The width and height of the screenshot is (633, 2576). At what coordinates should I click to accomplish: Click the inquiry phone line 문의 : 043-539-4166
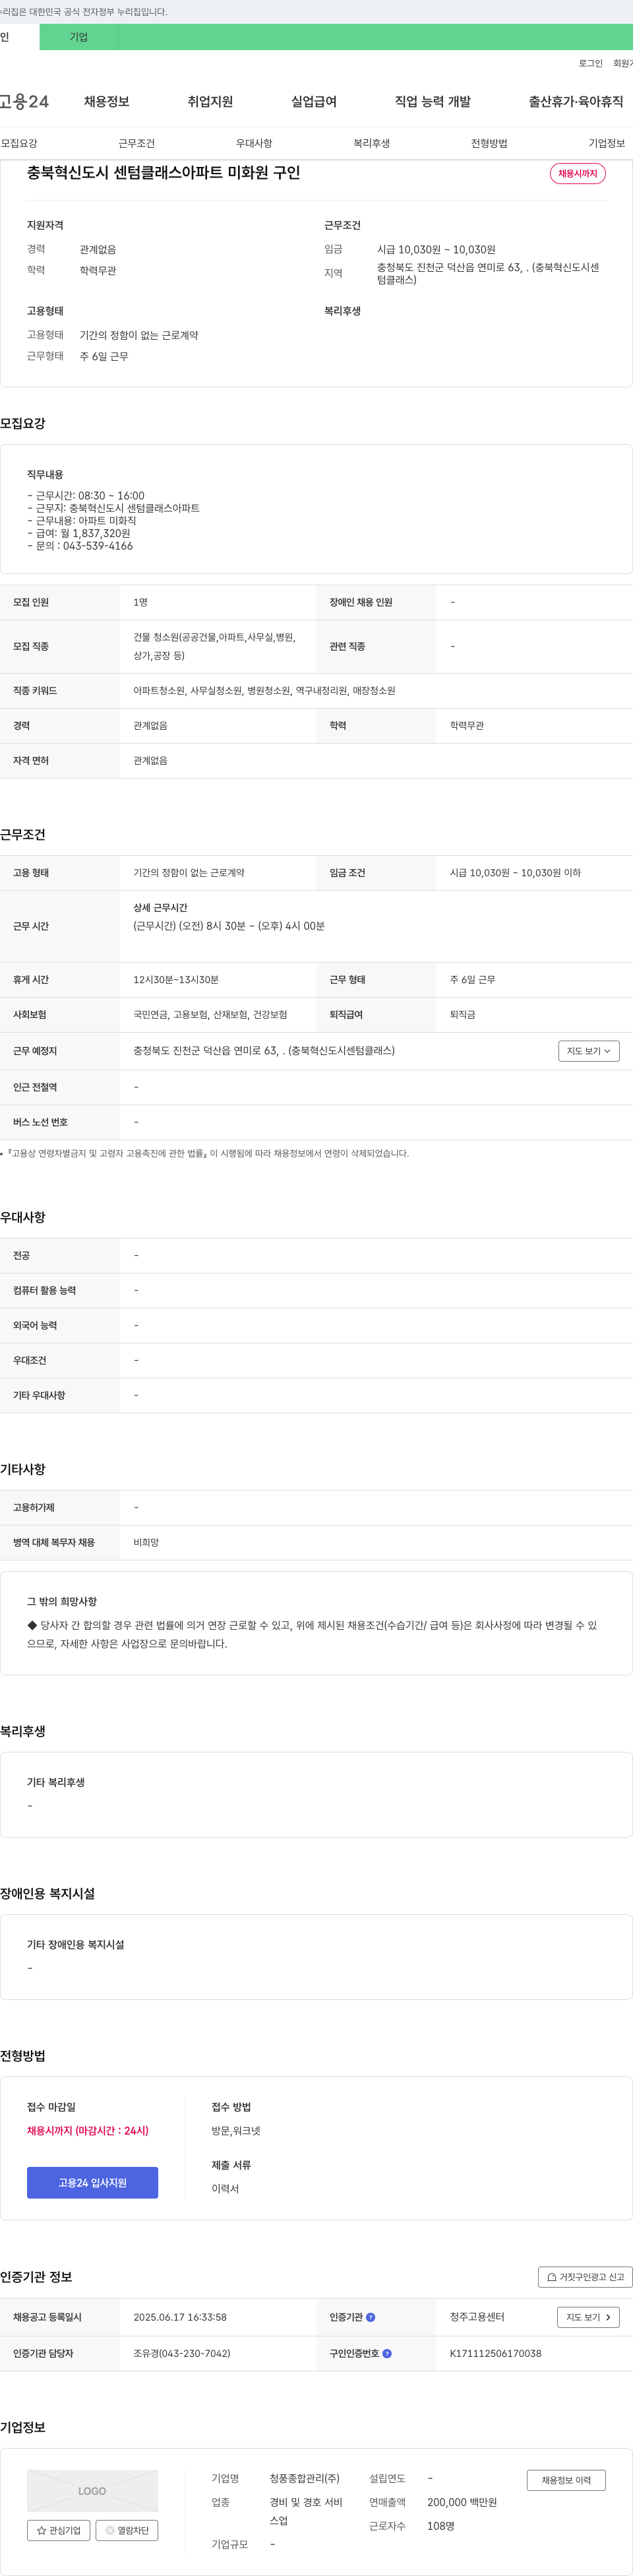pyautogui.click(x=80, y=546)
